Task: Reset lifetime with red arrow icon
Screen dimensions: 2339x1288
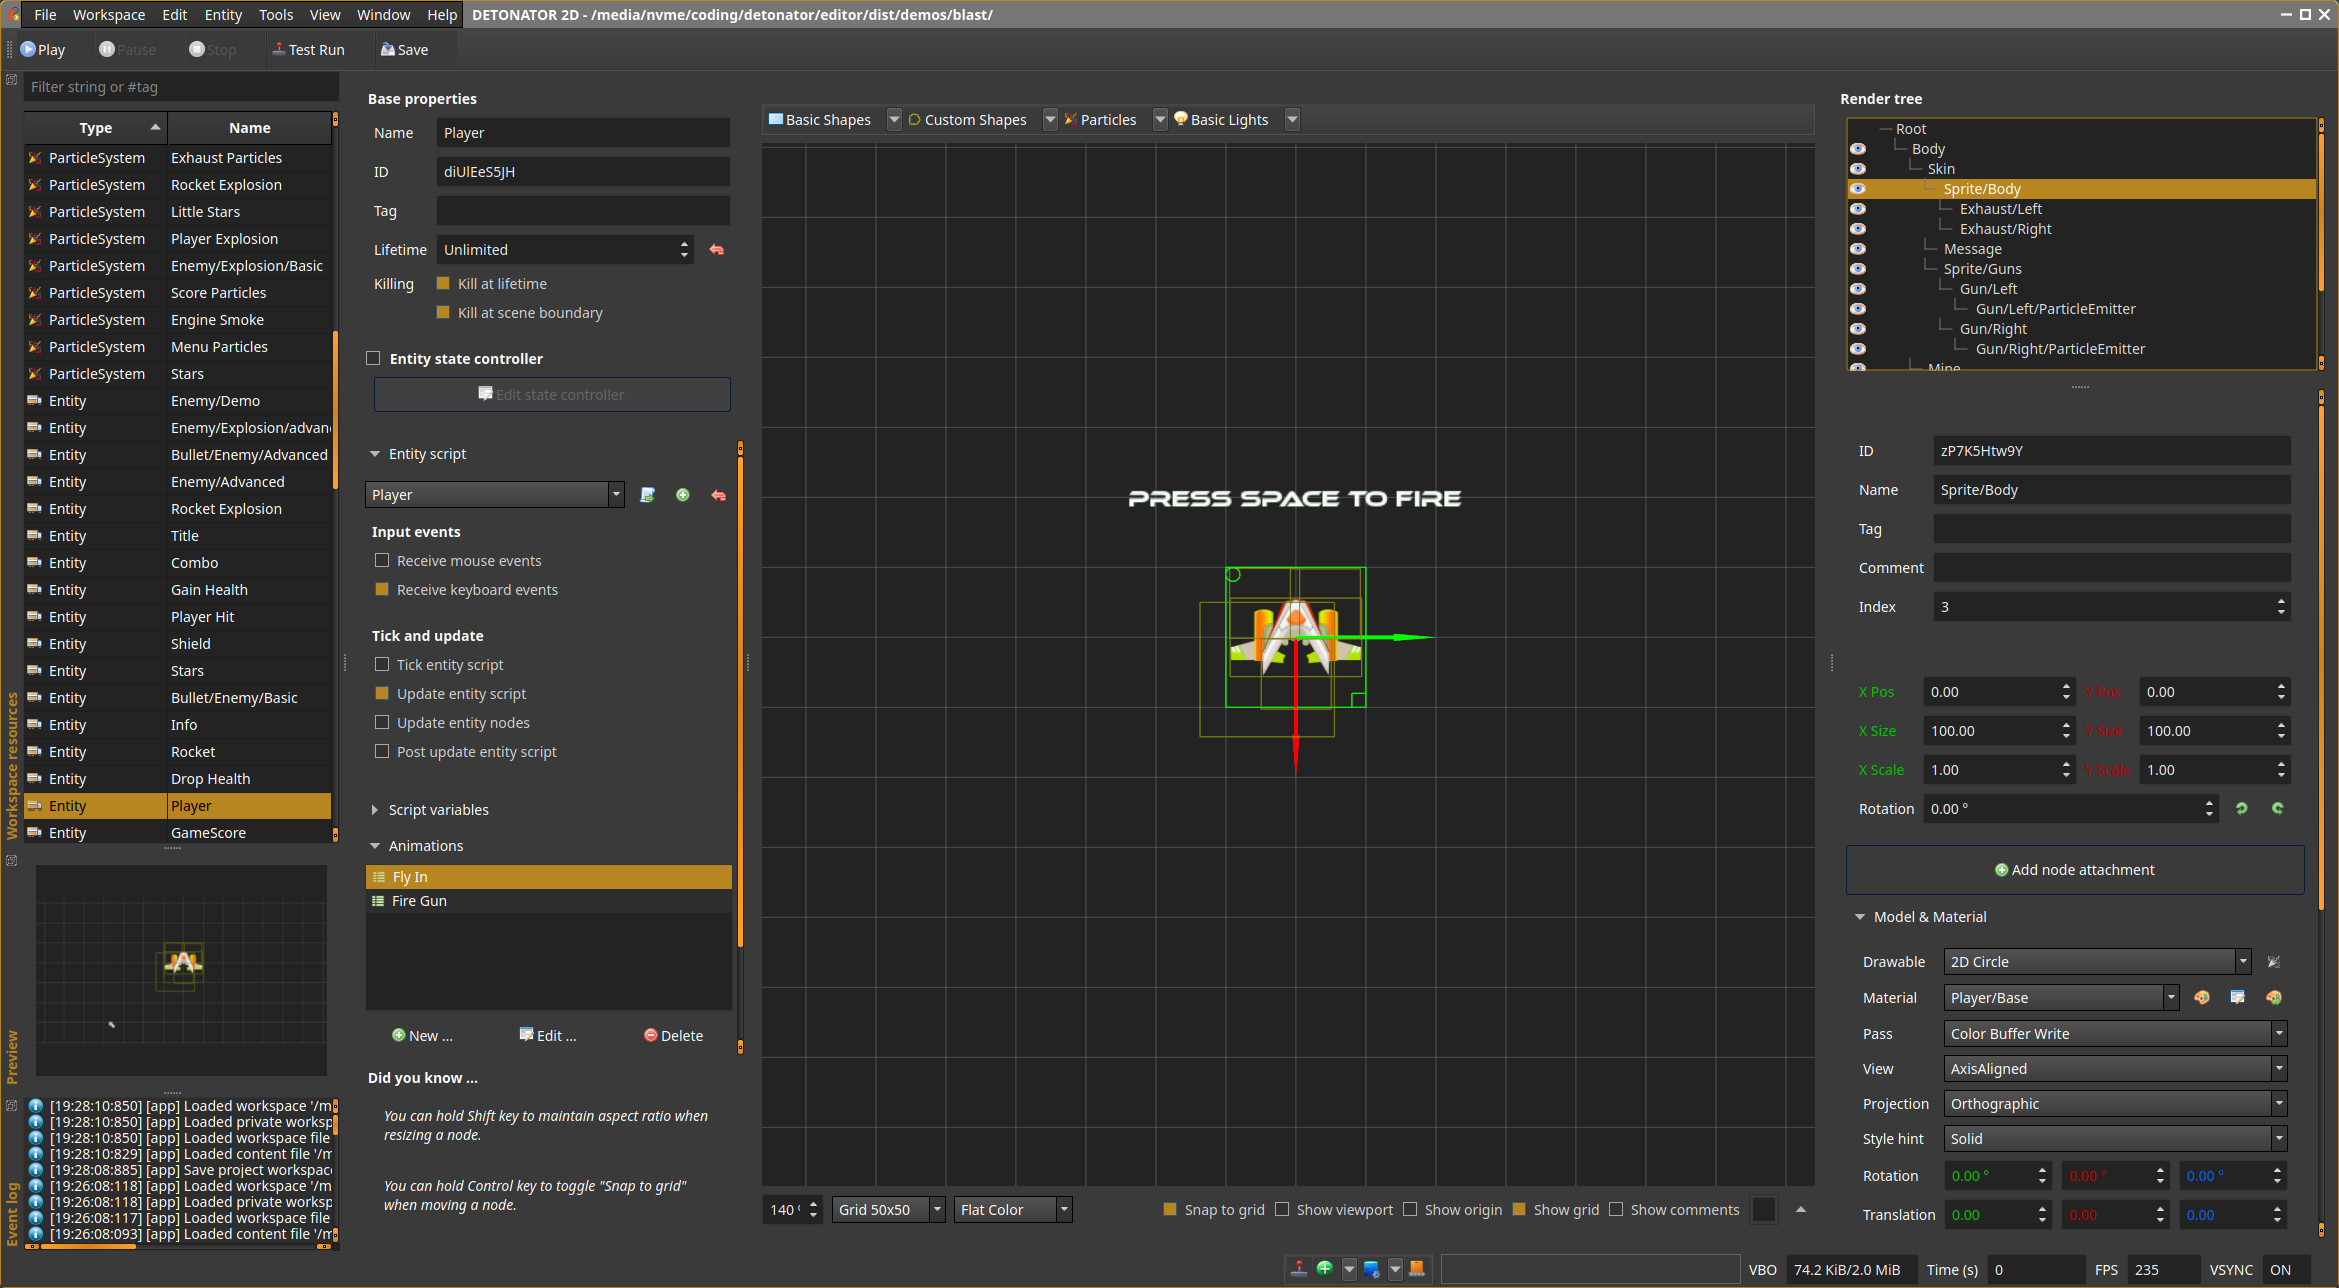Action: pos(716,250)
